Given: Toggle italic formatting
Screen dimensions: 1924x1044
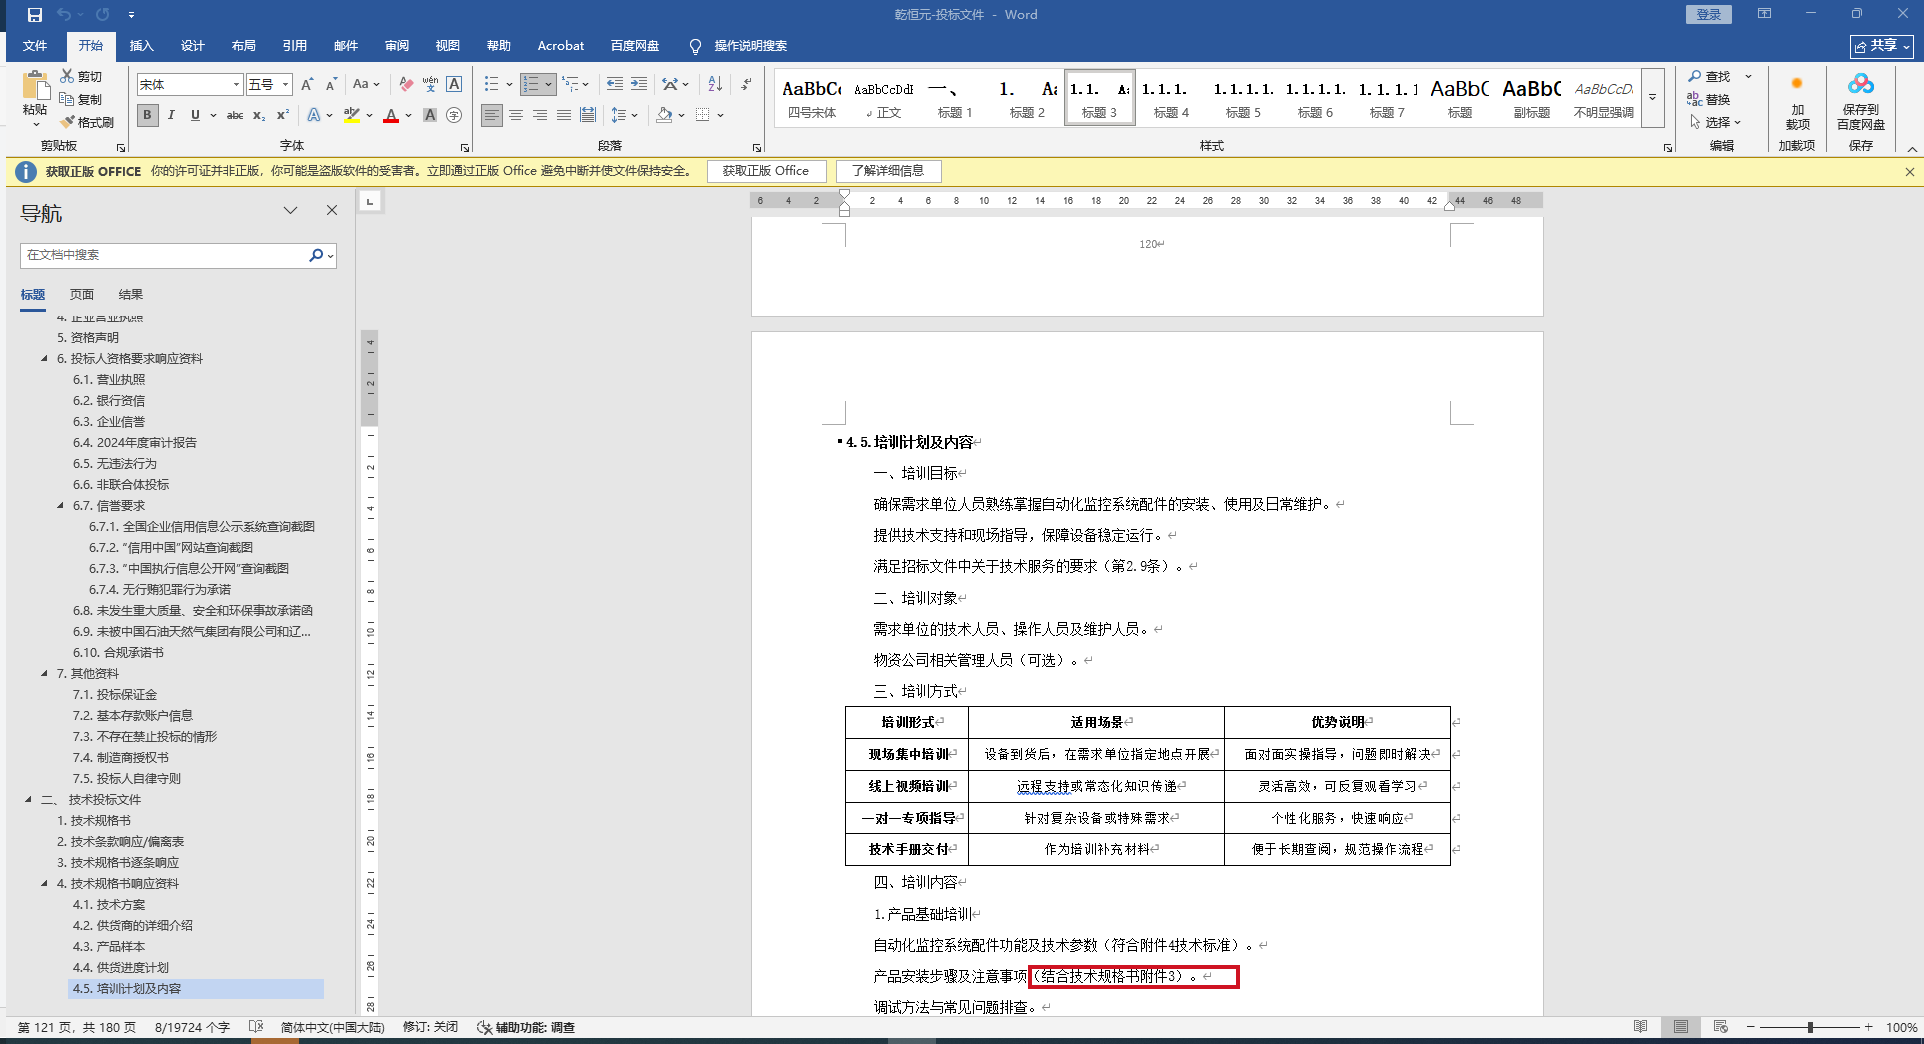Looking at the screenshot, I should coord(171,115).
